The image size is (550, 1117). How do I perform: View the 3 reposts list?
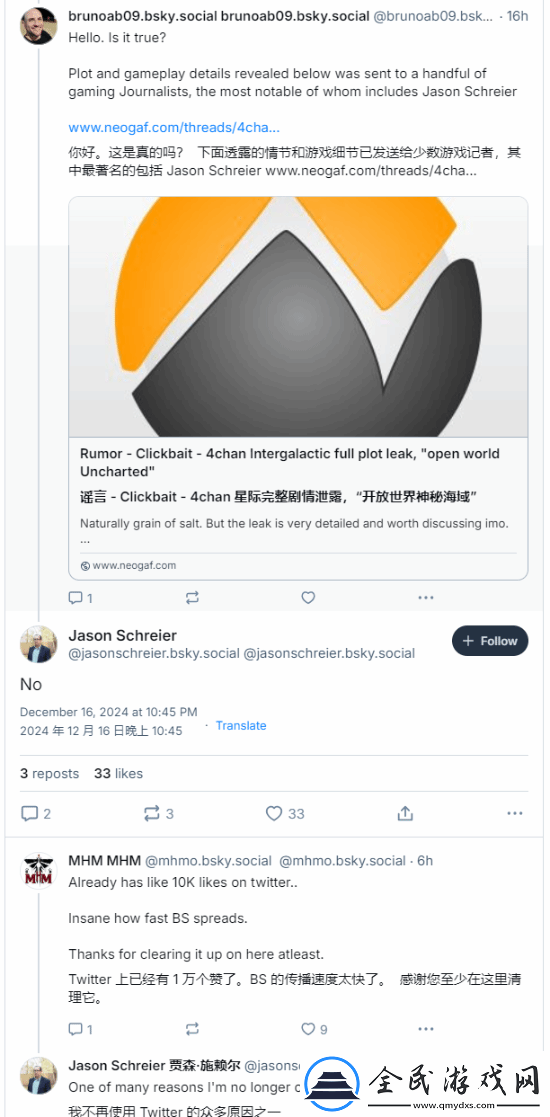point(49,773)
